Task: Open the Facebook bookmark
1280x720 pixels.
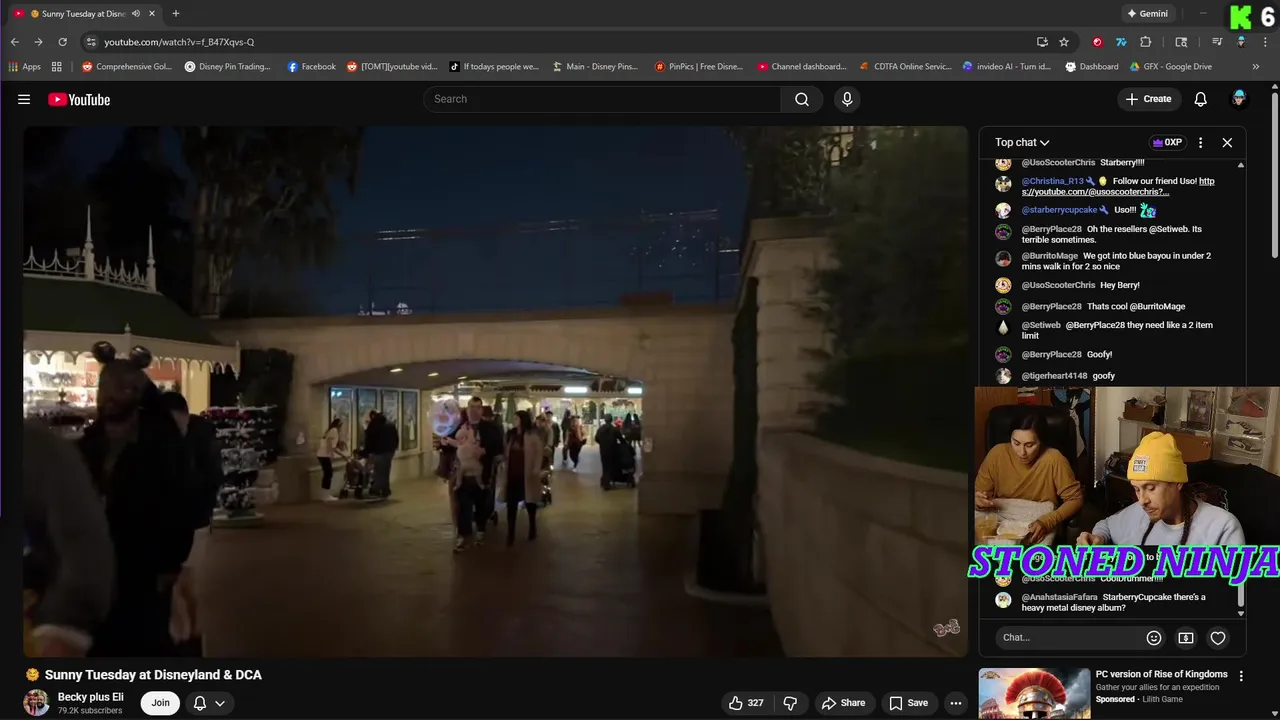Action: [x=312, y=67]
